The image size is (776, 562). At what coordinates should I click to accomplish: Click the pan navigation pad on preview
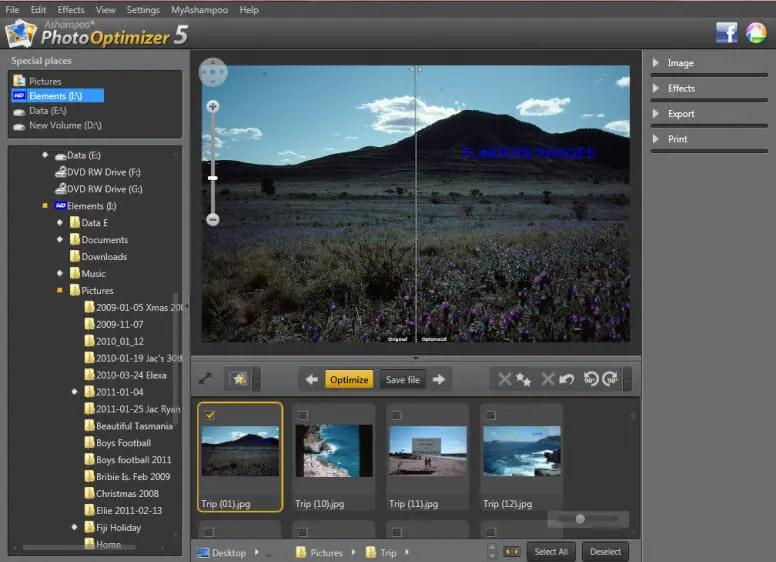(x=213, y=72)
